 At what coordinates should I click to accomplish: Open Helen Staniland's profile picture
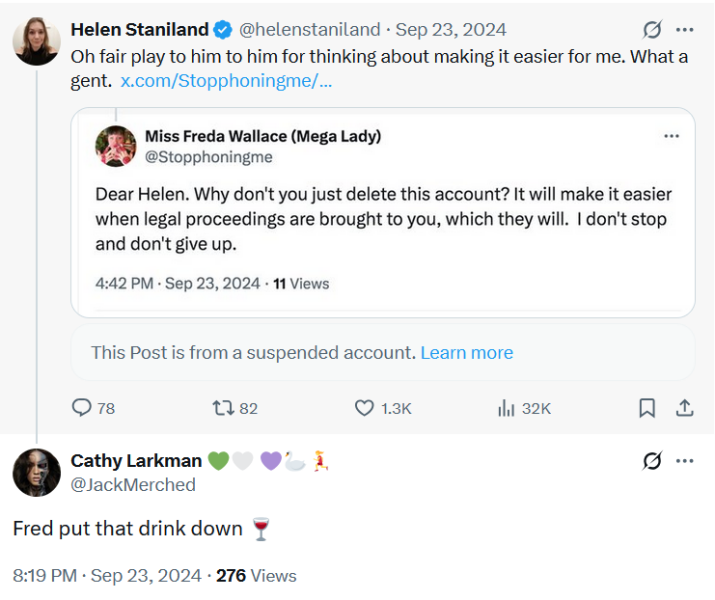click(36, 41)
